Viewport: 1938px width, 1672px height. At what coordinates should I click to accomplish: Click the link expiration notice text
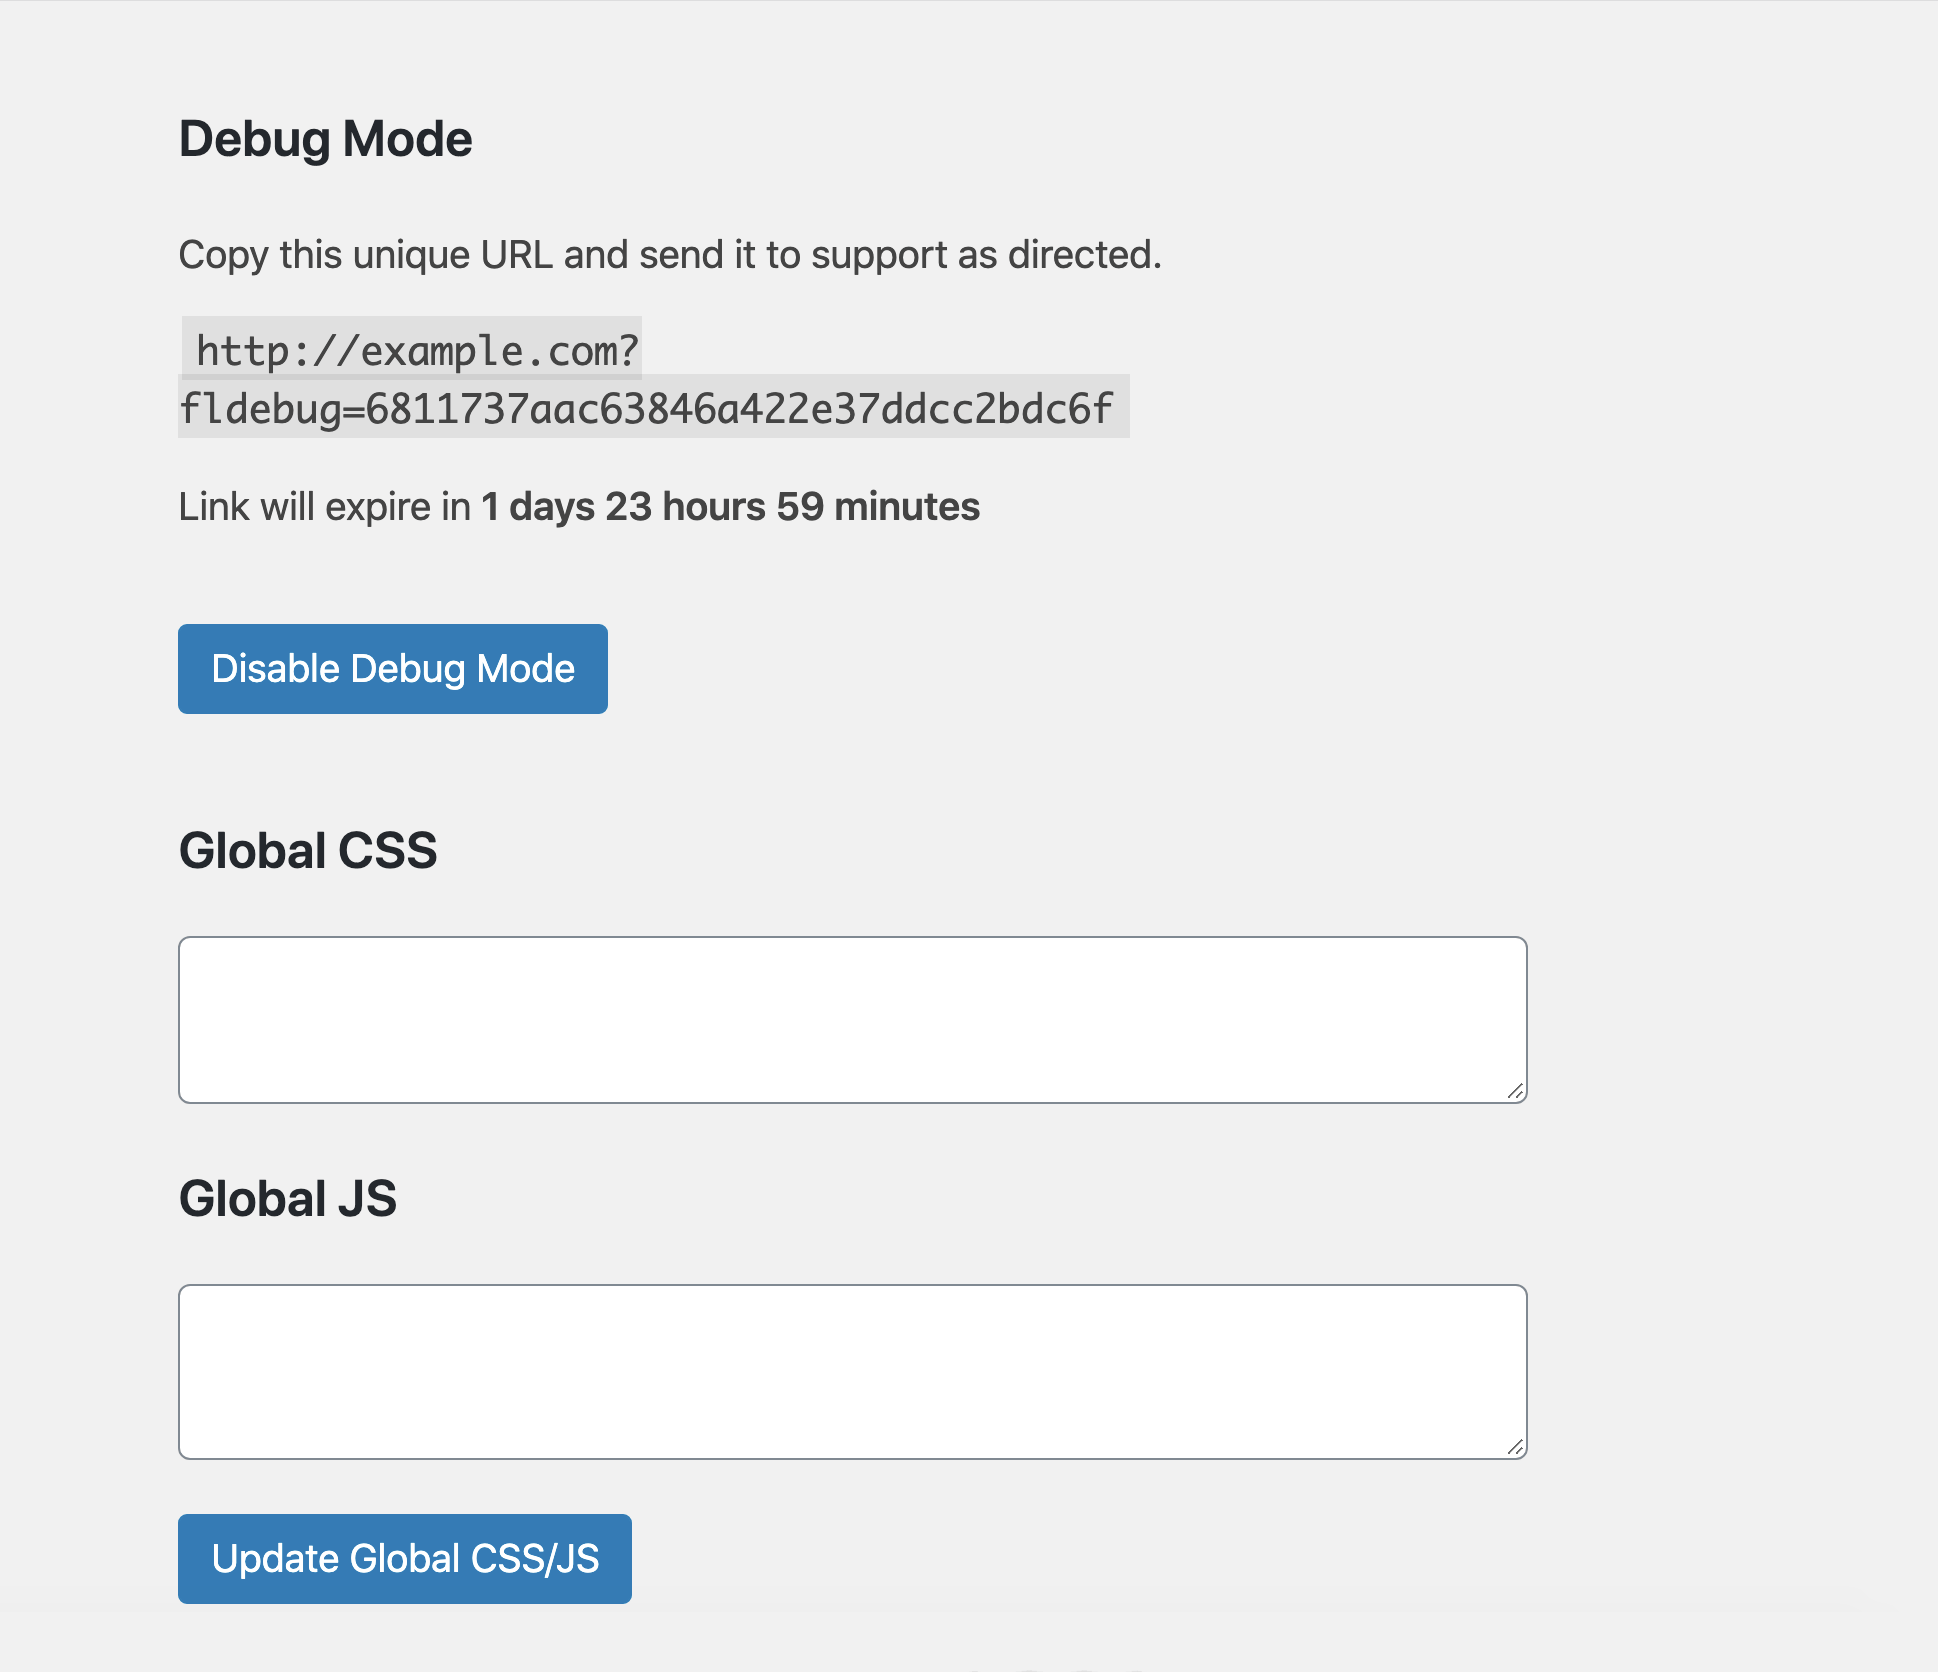[578, 507]
